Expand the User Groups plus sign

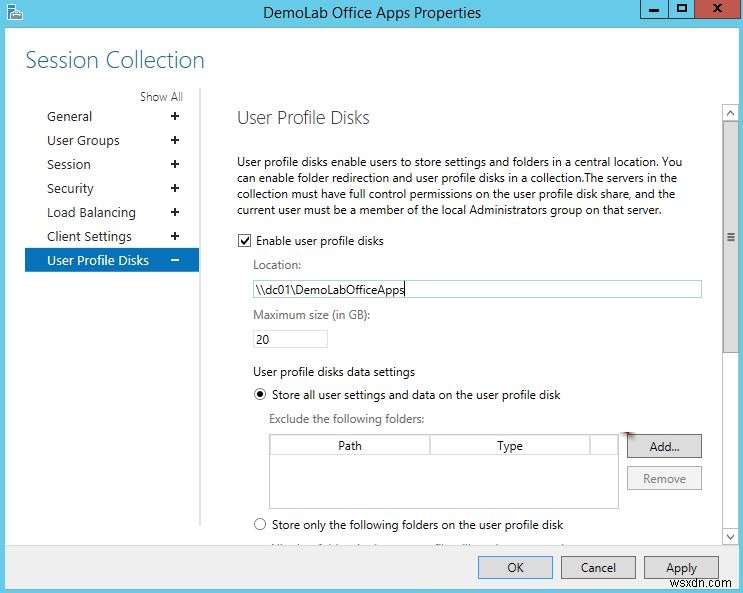coord(175,140)
